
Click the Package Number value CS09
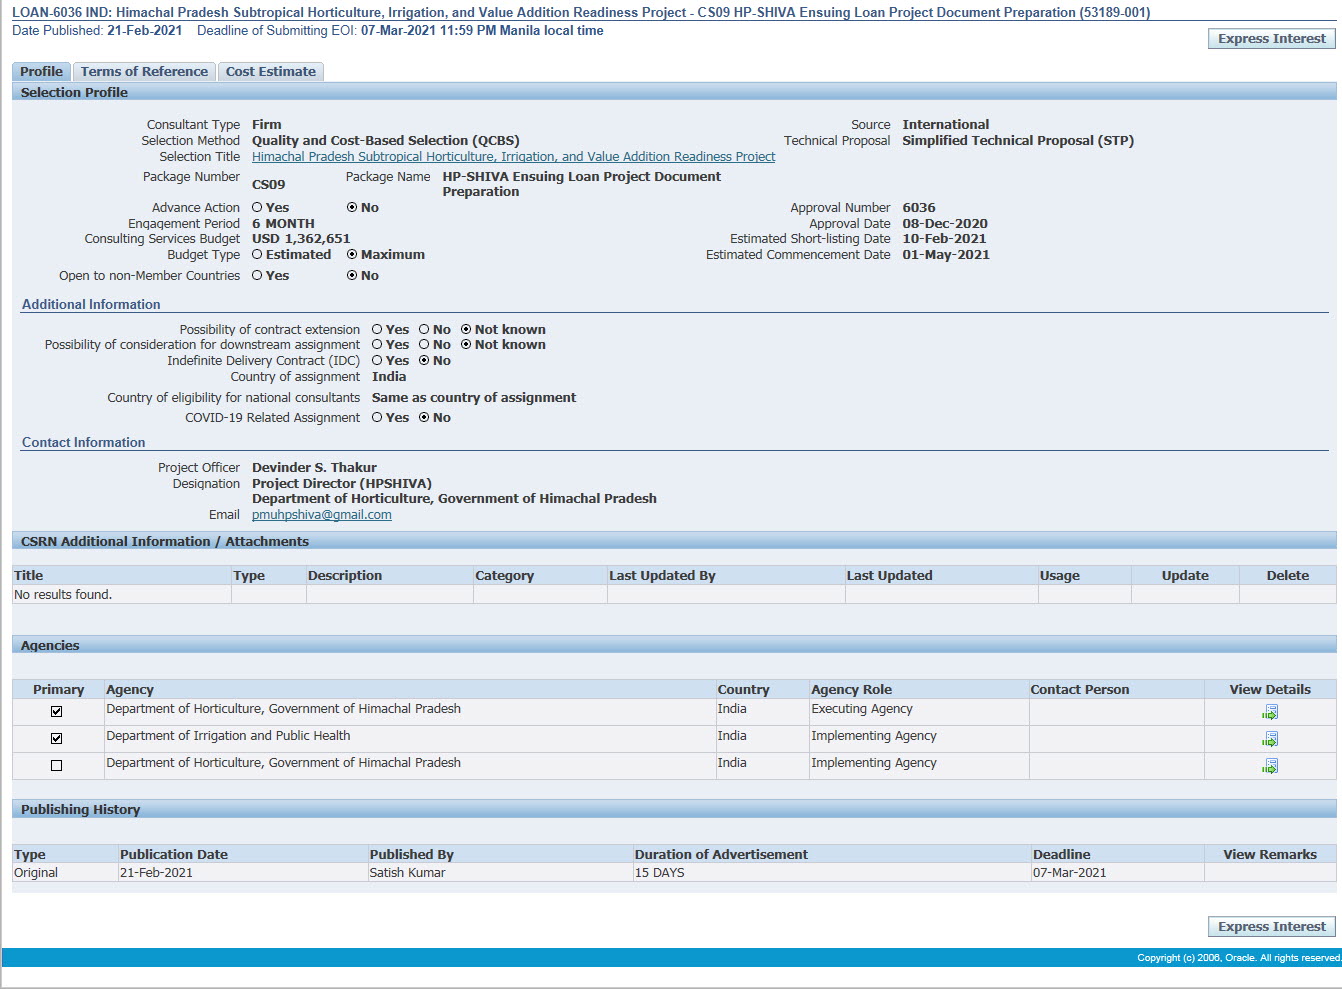pos(268,184)
